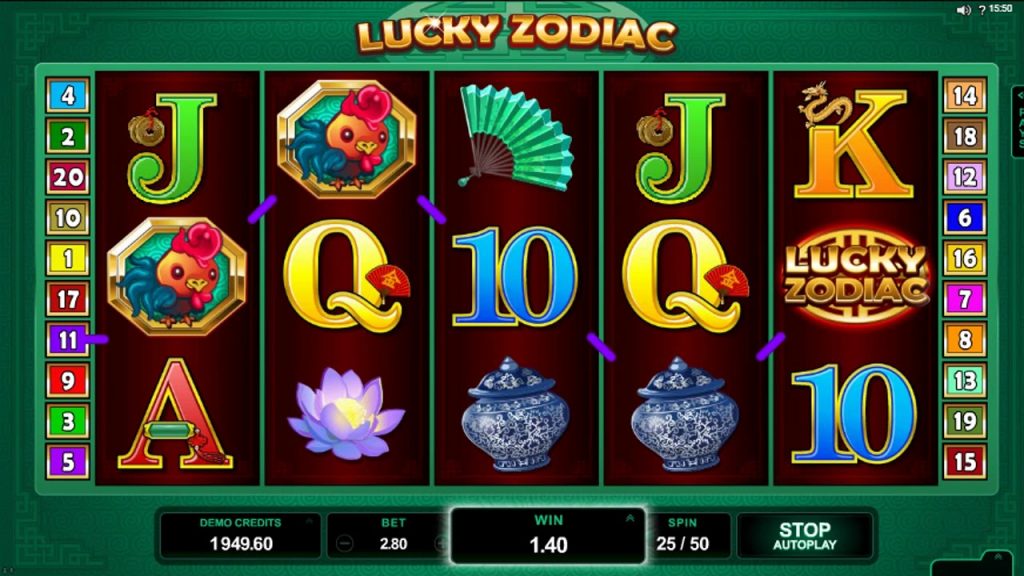This screenshot has width=1024, height=576.
Task: Select payline number 20 marker
Action: pyautogui.click(x=68, y=177)
